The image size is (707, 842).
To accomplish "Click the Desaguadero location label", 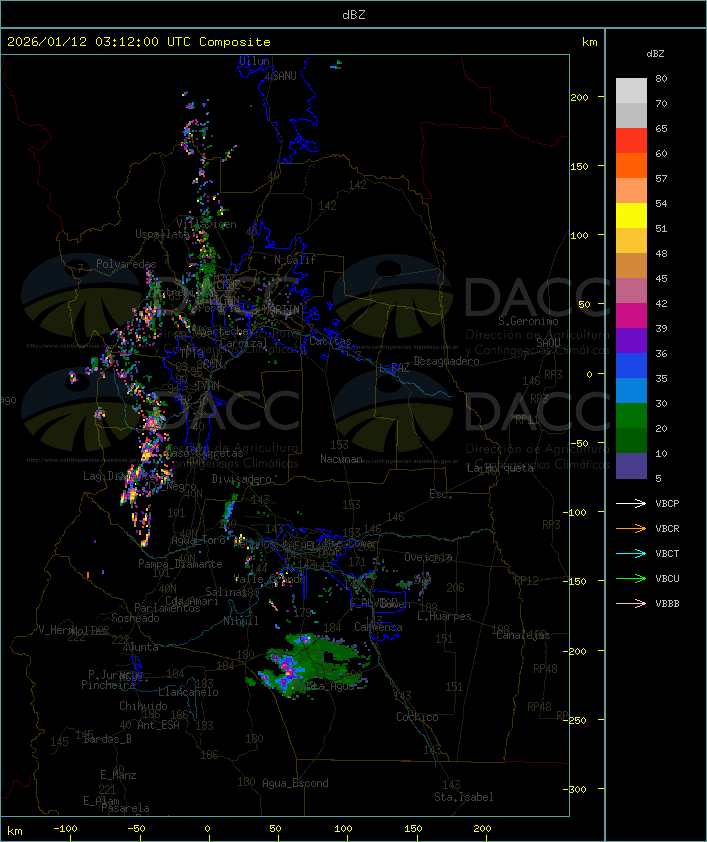I will 447,361.
